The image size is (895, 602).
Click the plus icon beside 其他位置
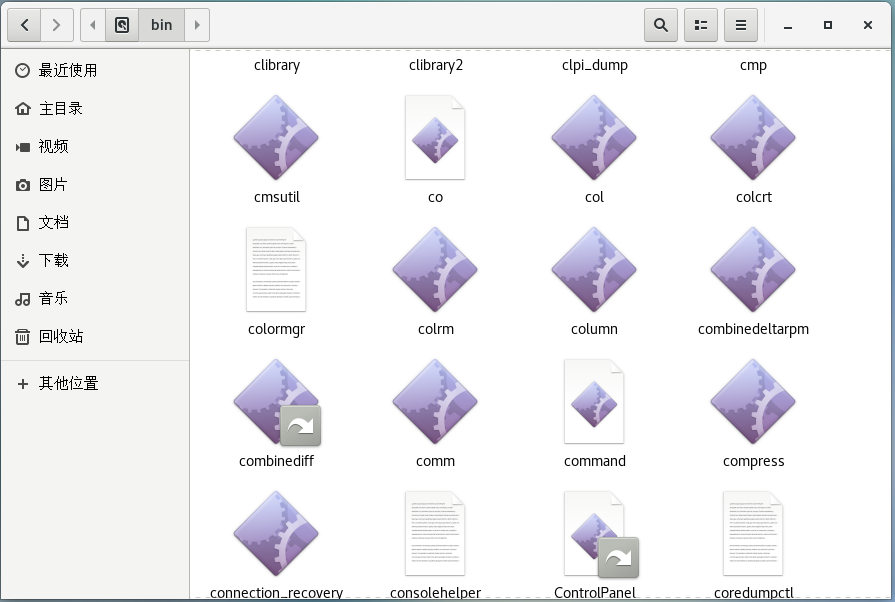coord(22,383)
